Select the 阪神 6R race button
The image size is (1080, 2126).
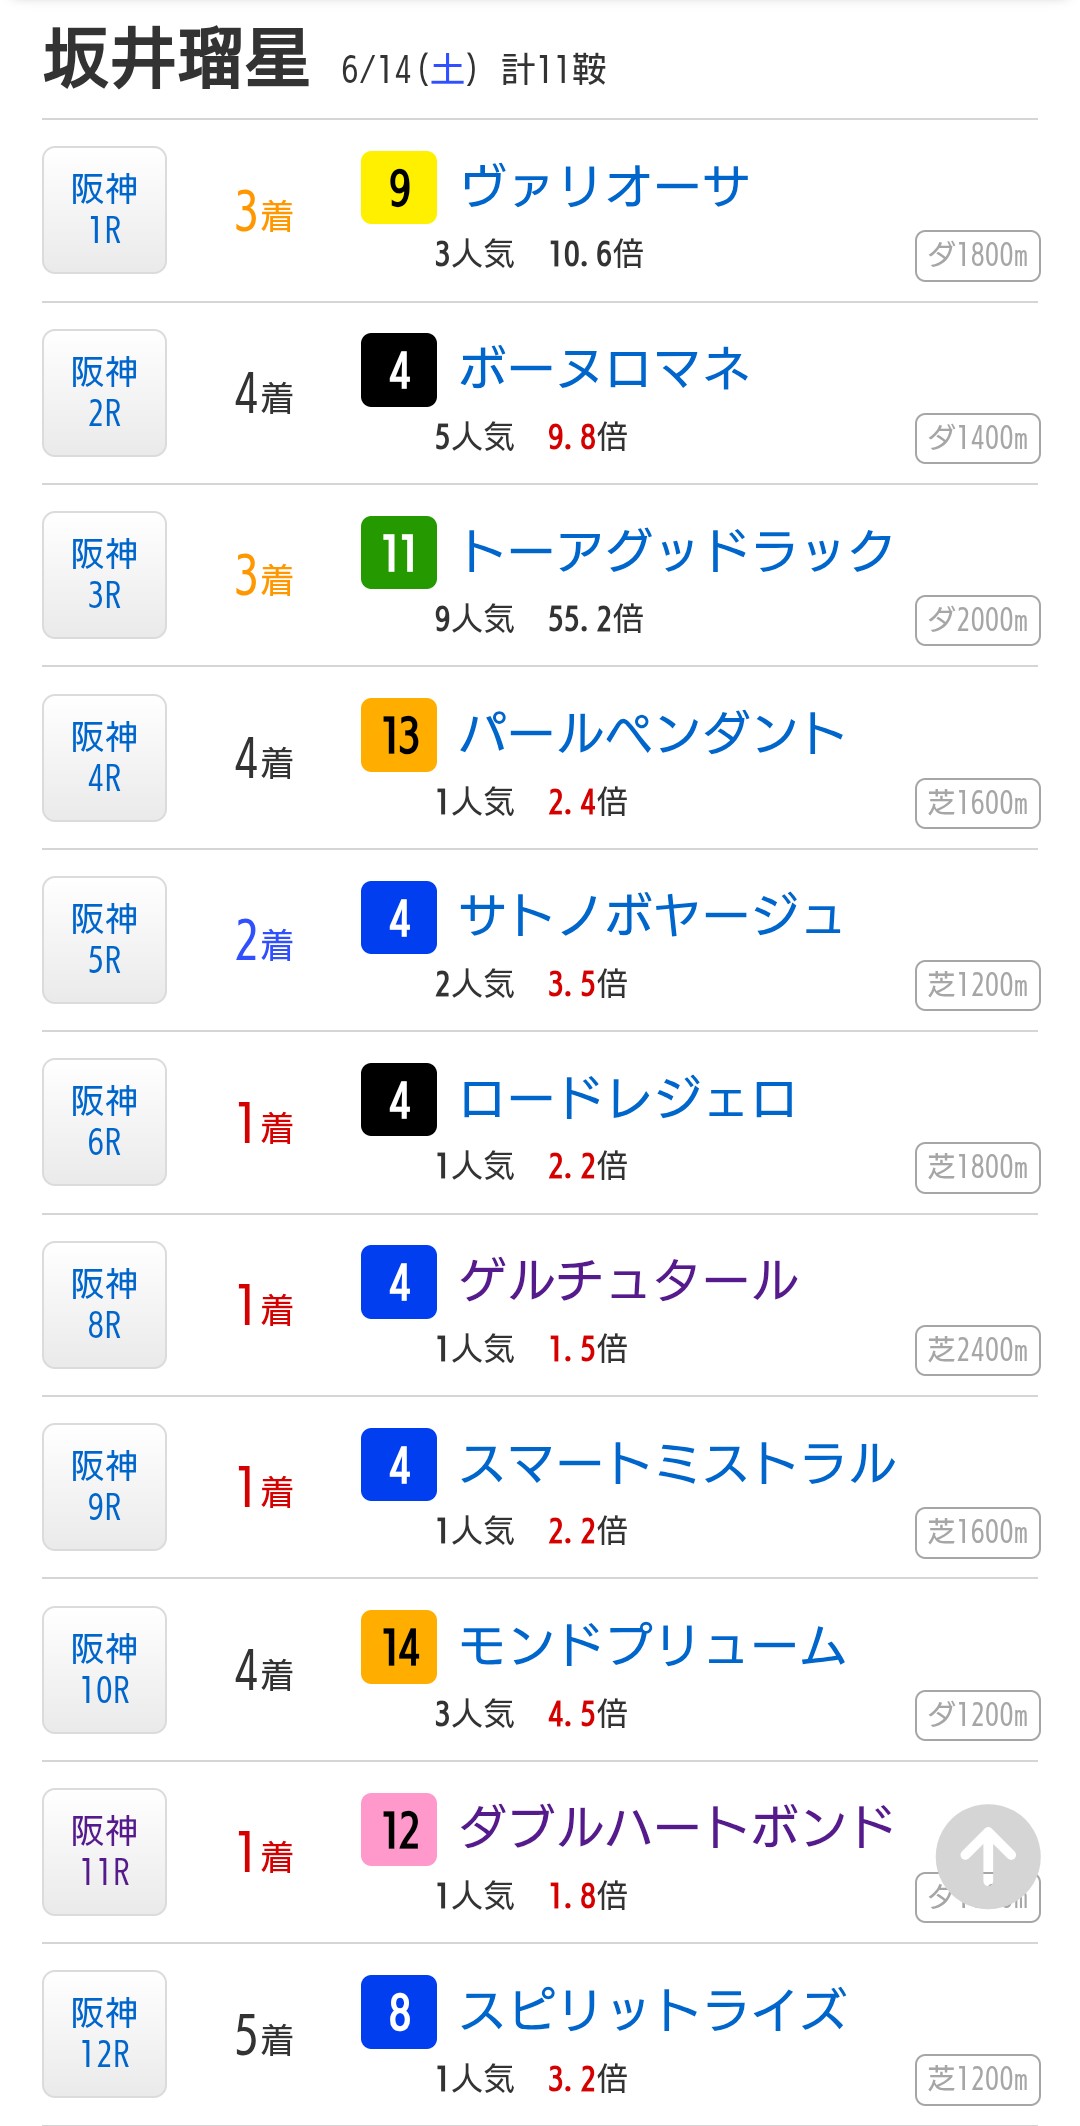[x=104, y=1122]
